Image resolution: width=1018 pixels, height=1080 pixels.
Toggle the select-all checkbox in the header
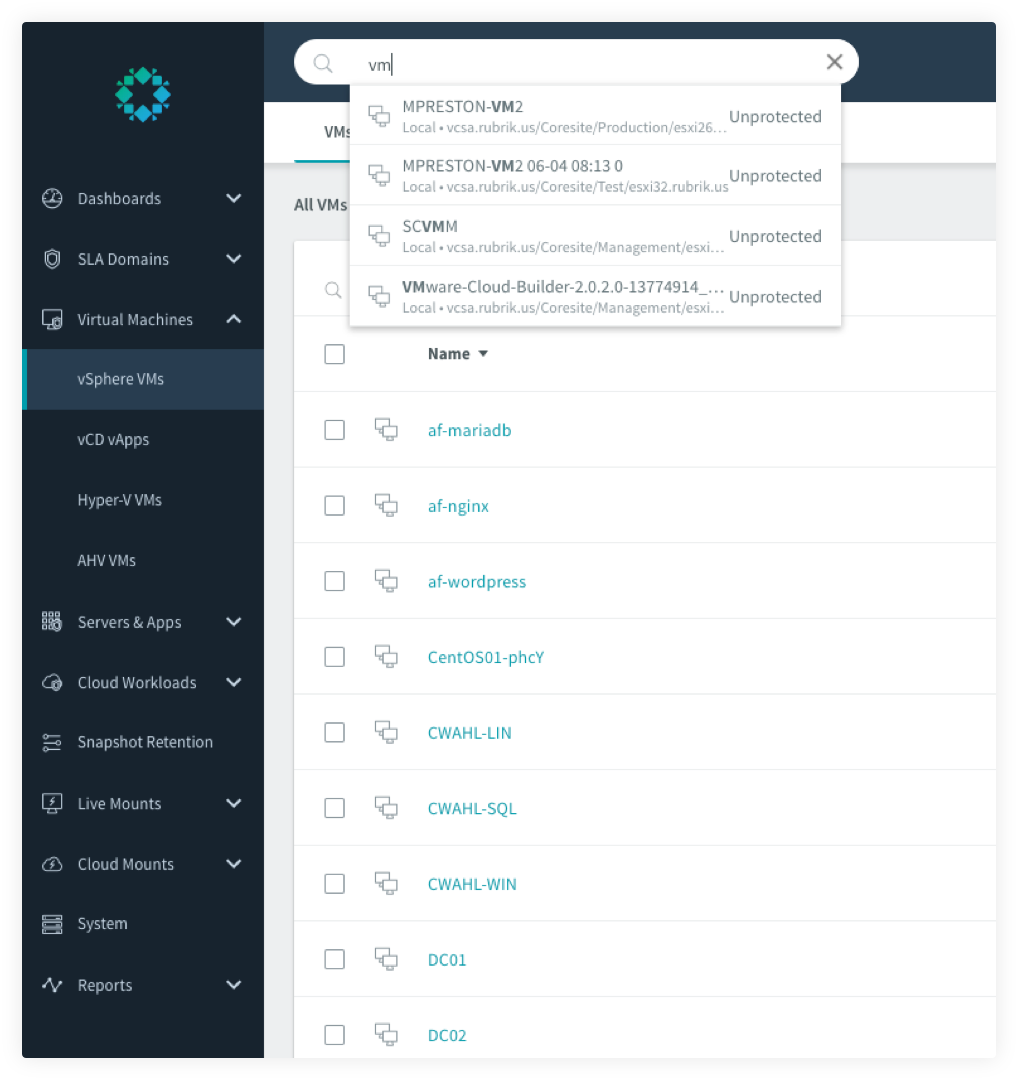coord(335,354)
